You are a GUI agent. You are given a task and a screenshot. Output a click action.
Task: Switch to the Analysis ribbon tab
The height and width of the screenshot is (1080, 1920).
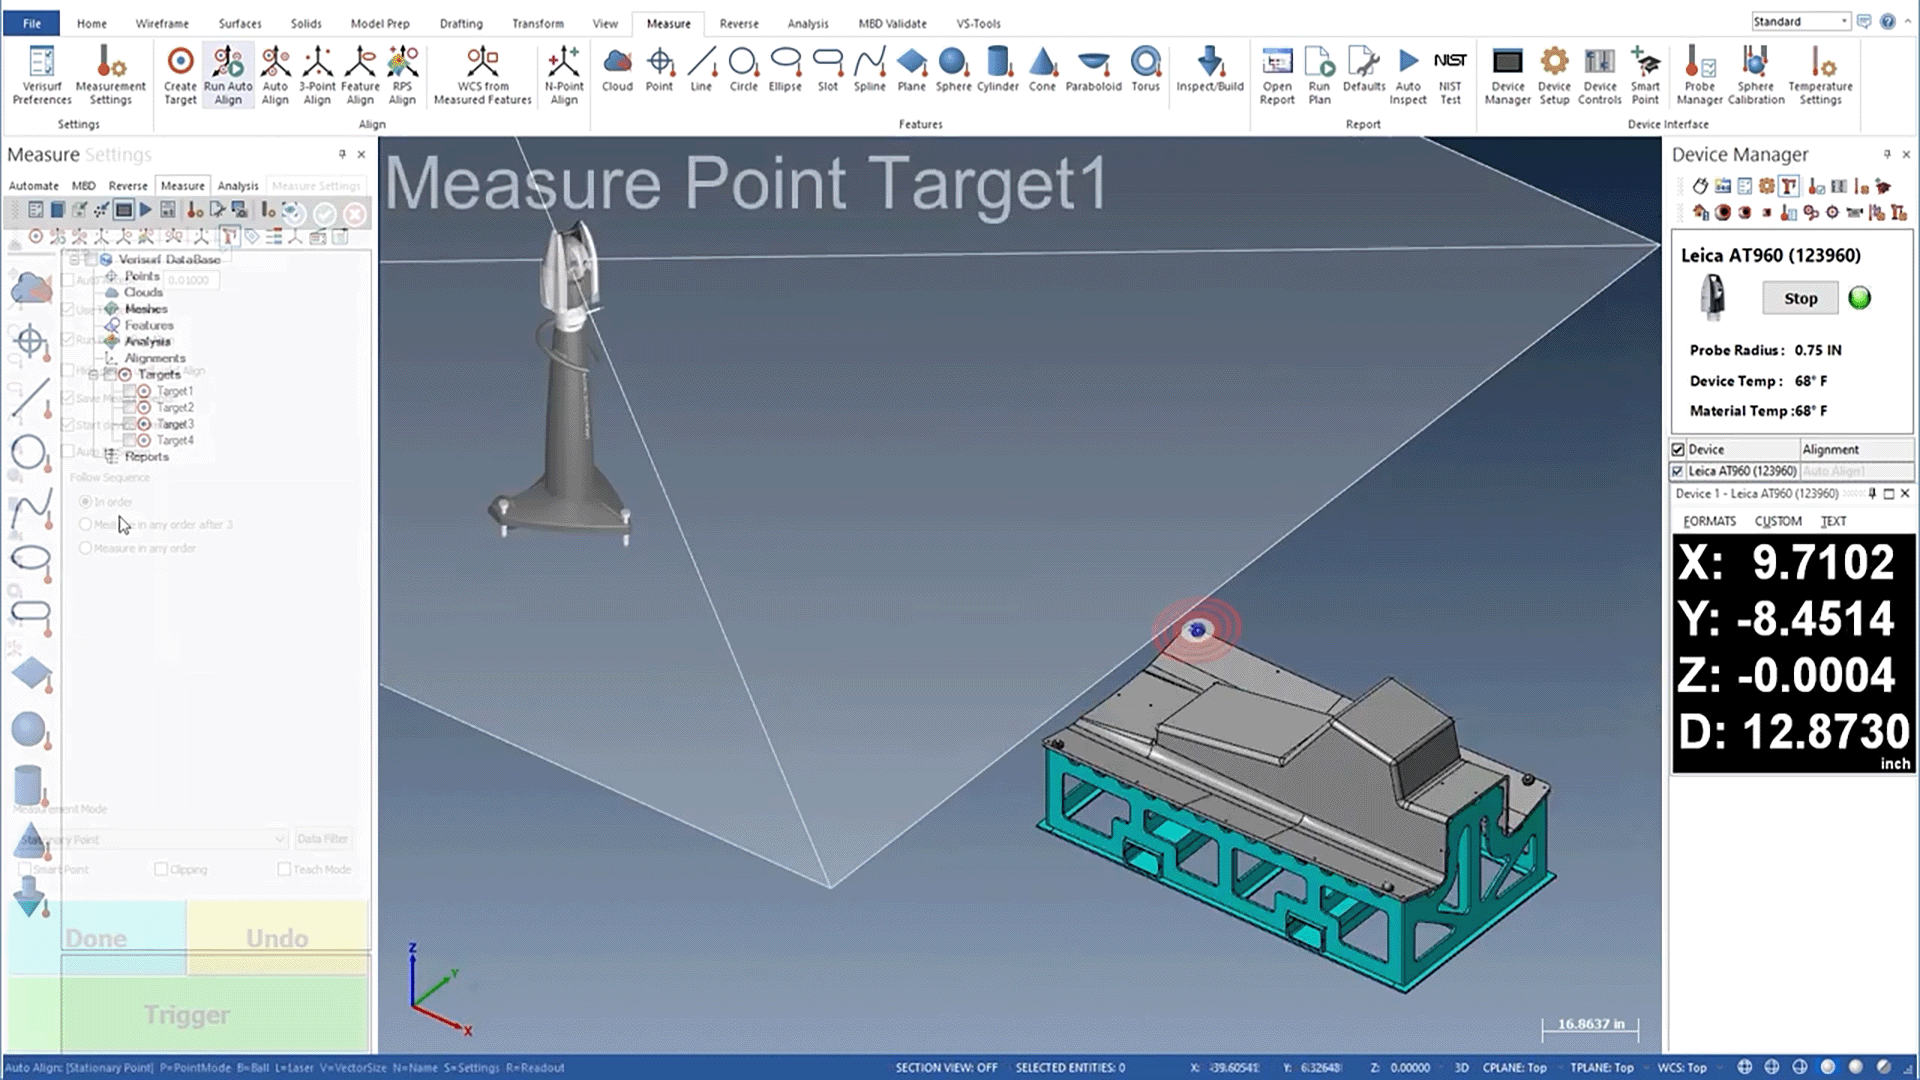[x=807, y=23]
